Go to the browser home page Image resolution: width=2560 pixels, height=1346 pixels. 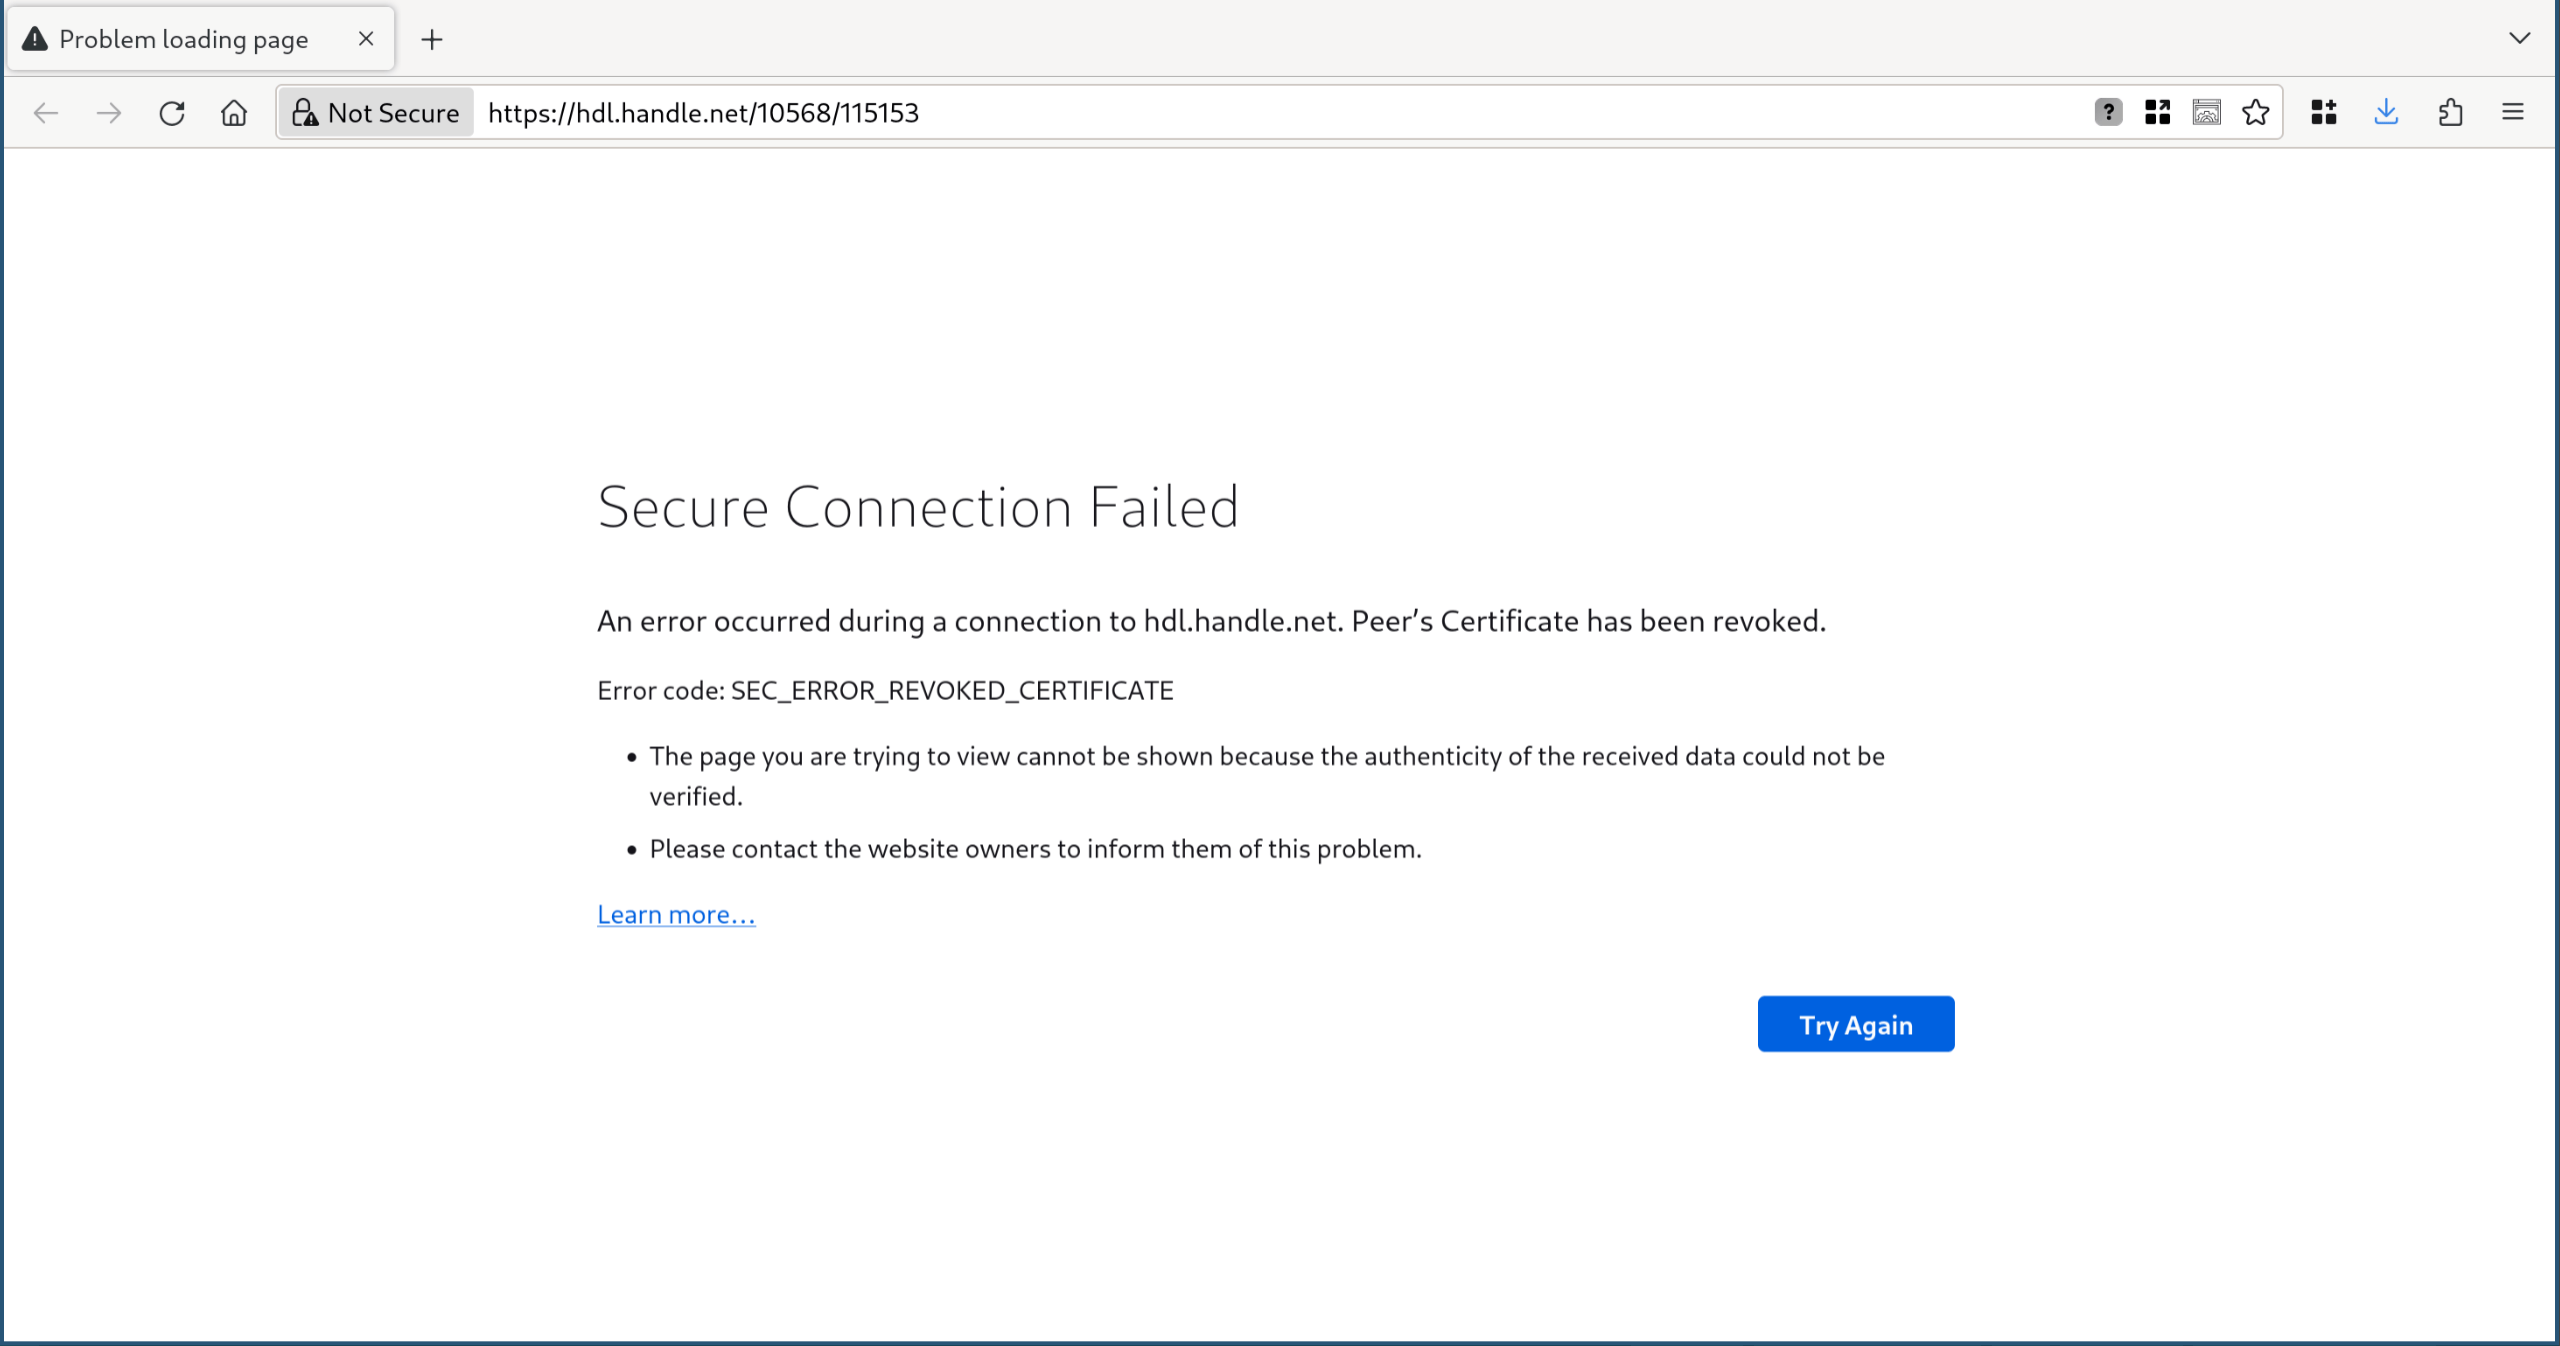click(234, 113)
